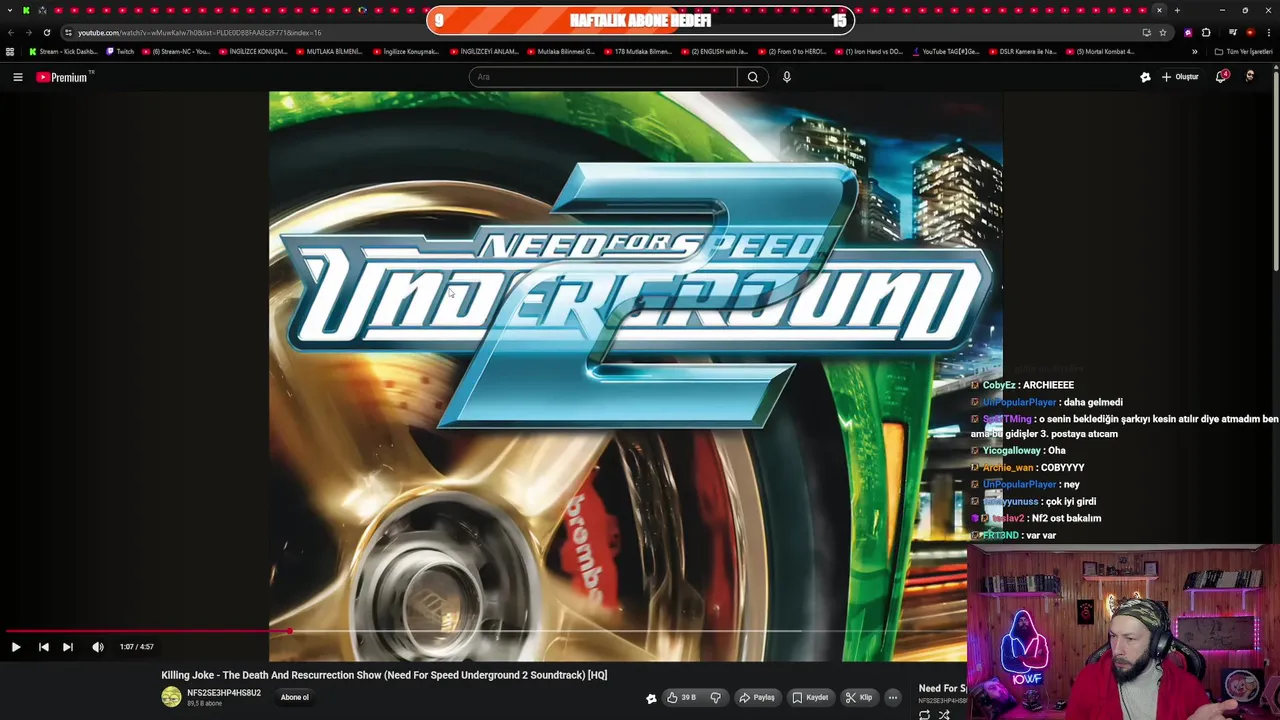1280x720 pixels.
Task: Toggle playlist shuffle icon
Action: click(944, 714)
